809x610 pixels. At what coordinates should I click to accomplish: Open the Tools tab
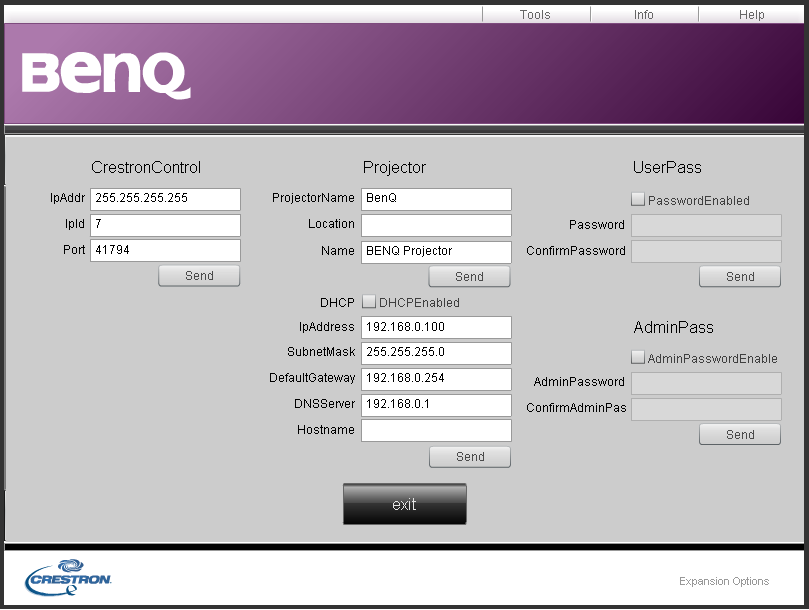(x=536, y=14)
